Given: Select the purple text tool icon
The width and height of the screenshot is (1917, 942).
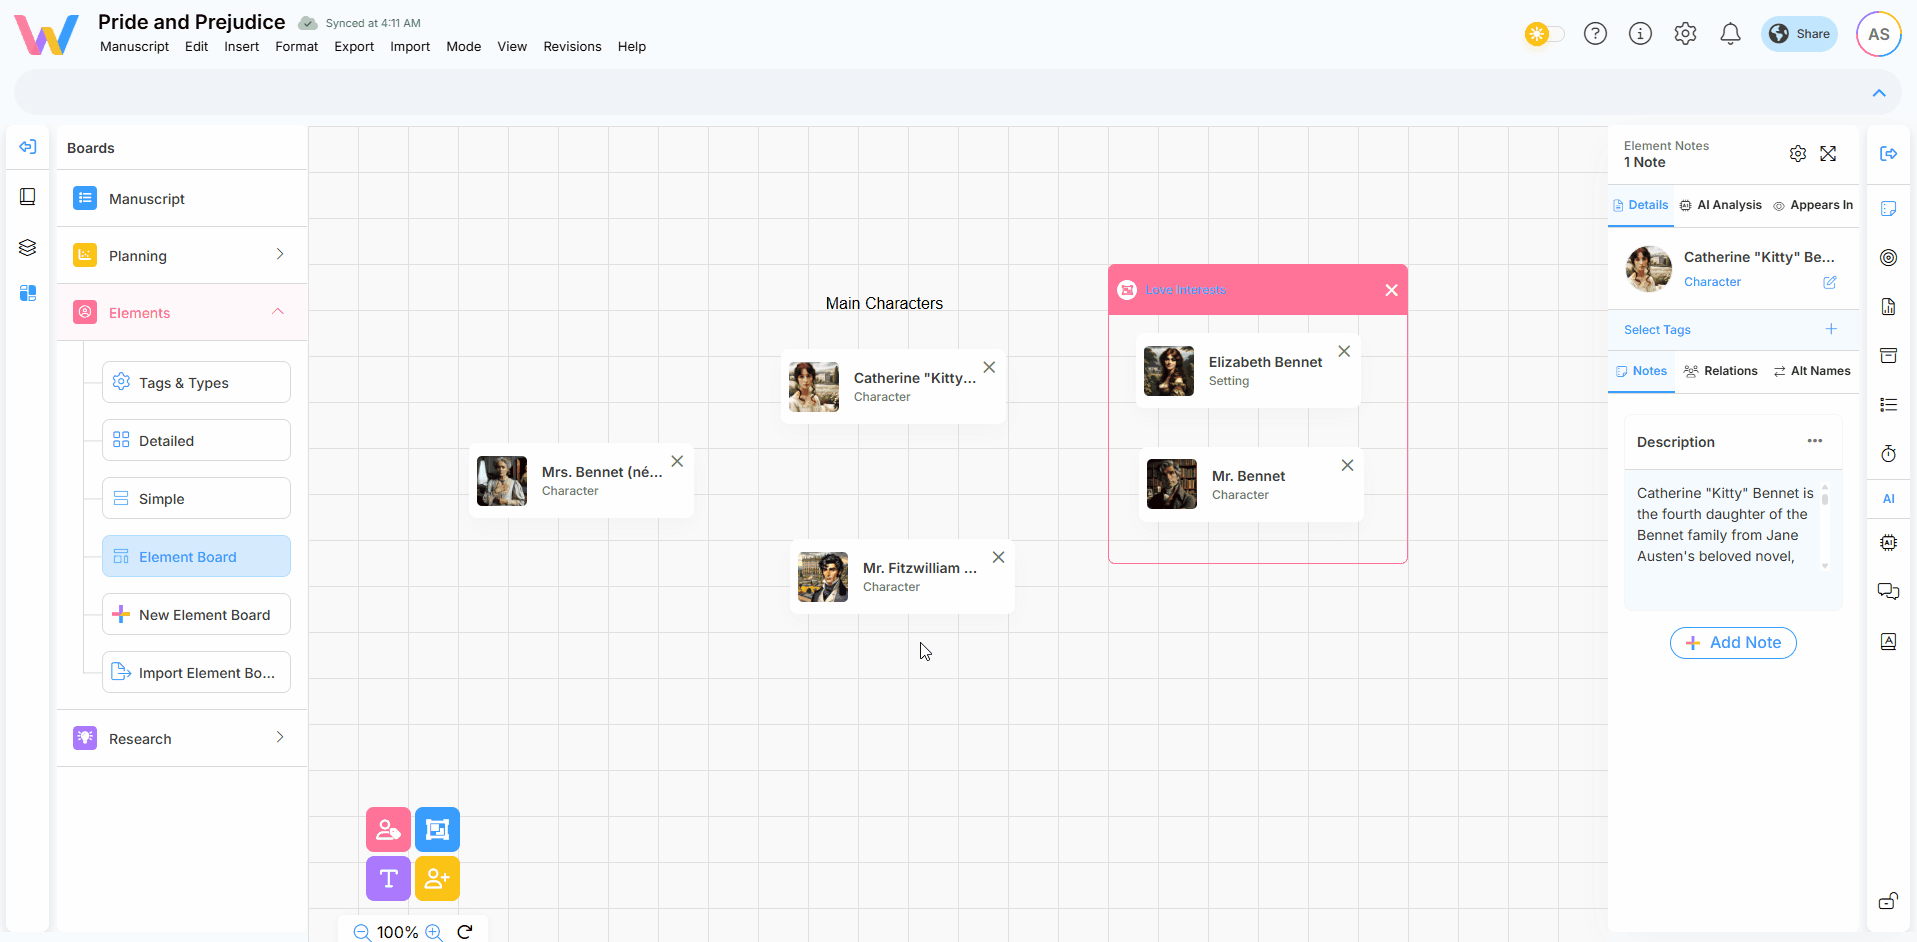Looking at the screenshot, I should (x=388, y=878).
